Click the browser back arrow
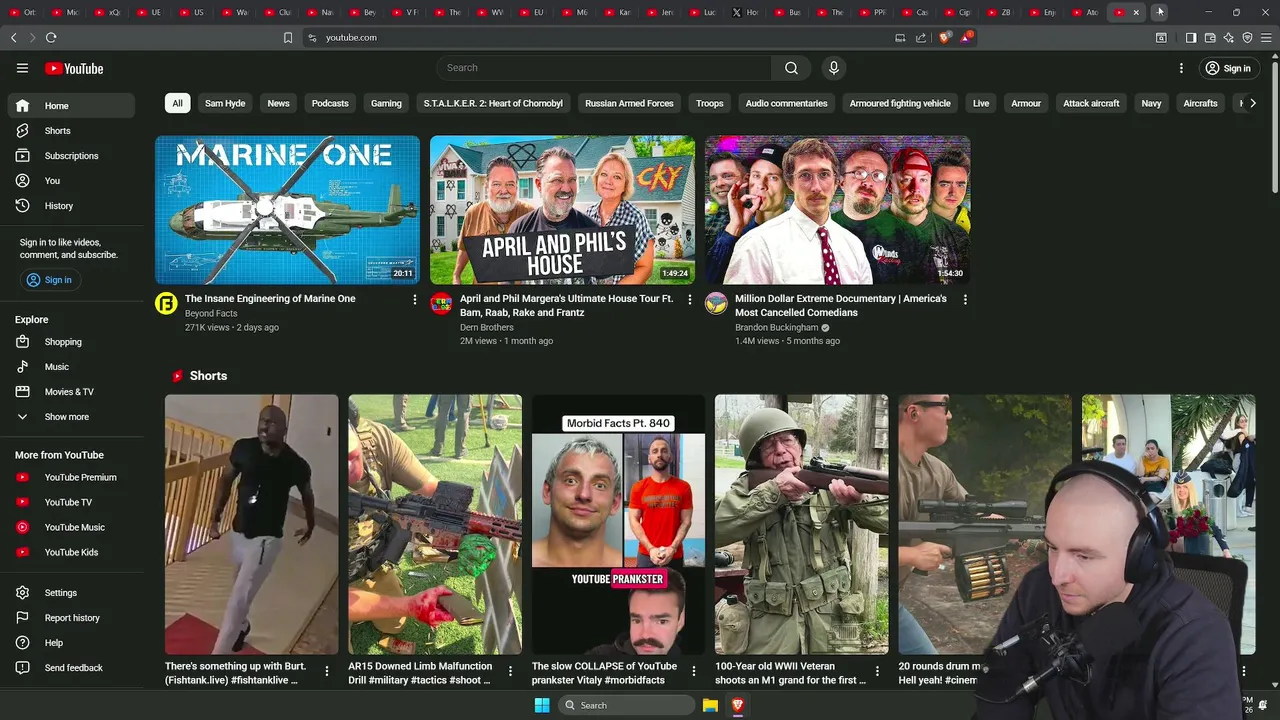 tap(13, 37)
